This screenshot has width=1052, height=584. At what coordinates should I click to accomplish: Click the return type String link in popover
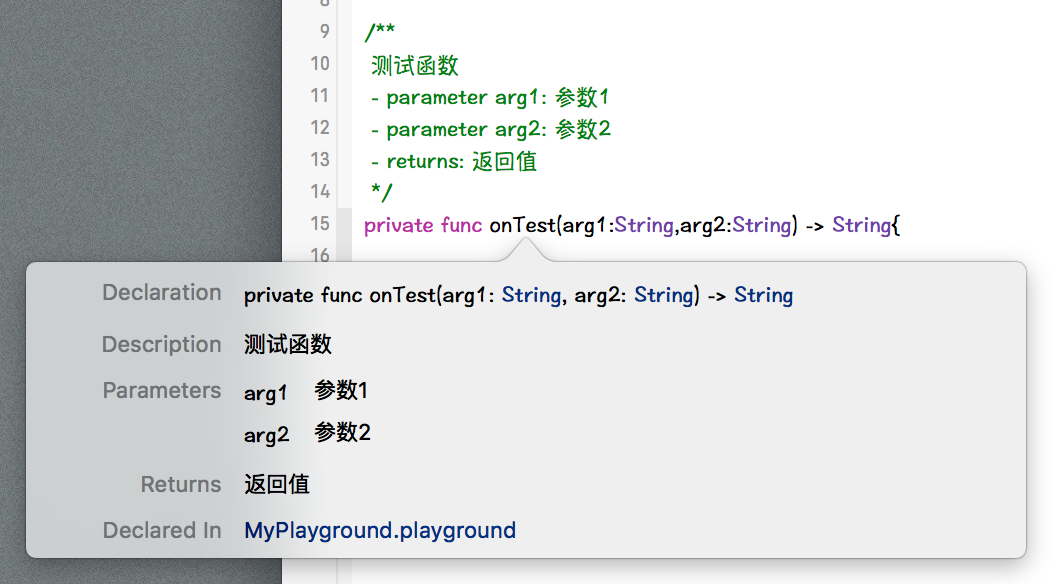pos(763,295)
